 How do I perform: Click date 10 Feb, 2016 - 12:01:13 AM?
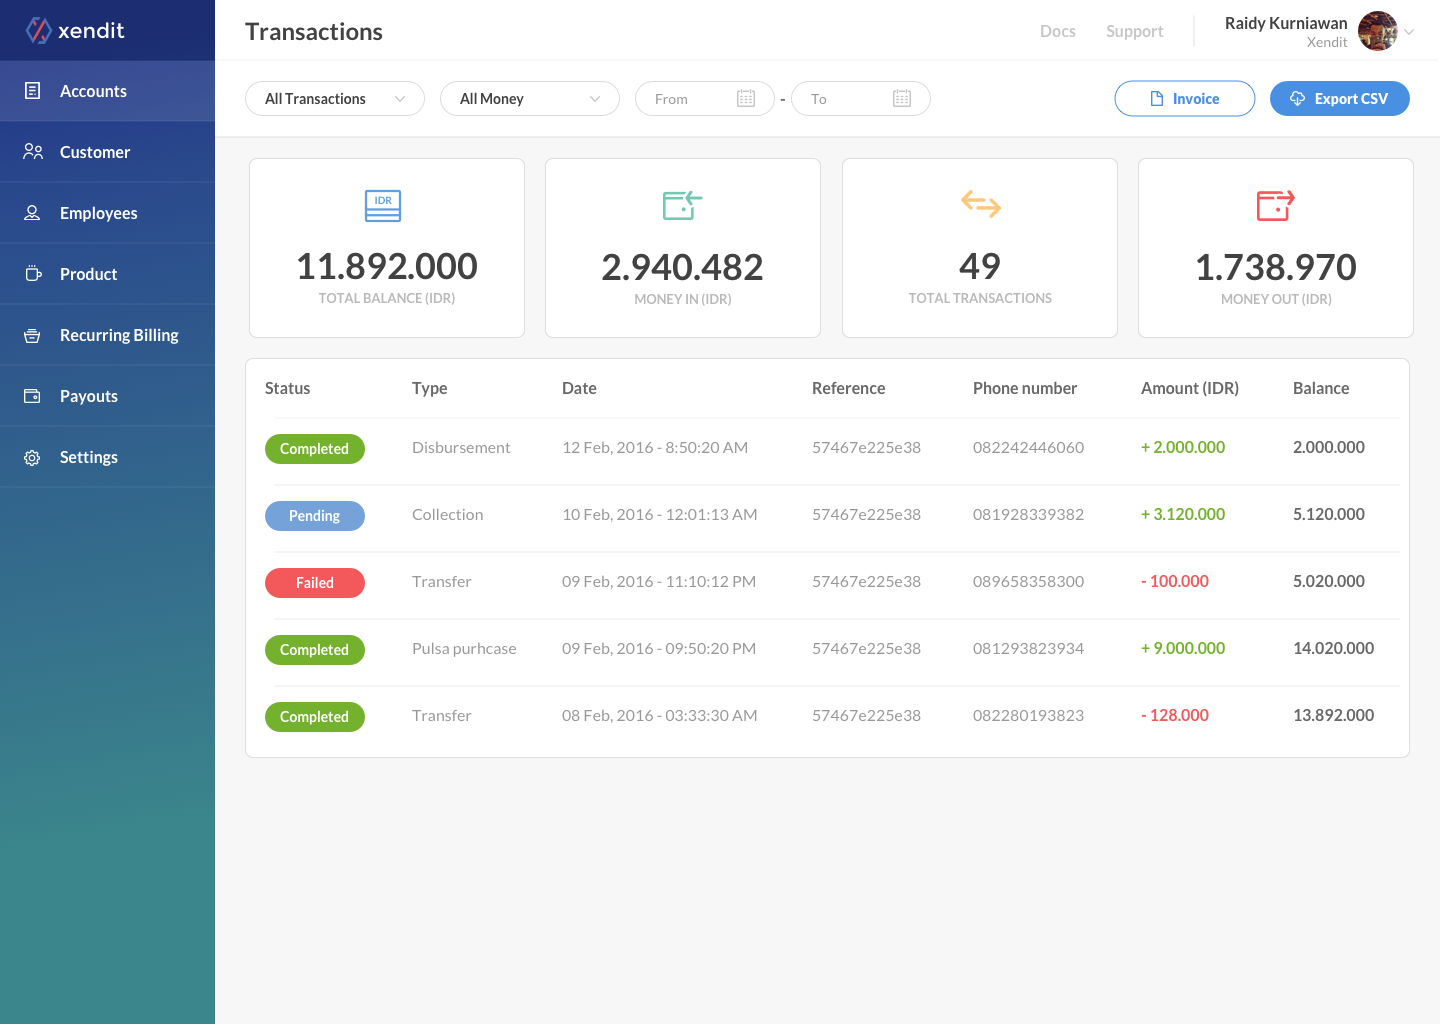coord(660,514)
